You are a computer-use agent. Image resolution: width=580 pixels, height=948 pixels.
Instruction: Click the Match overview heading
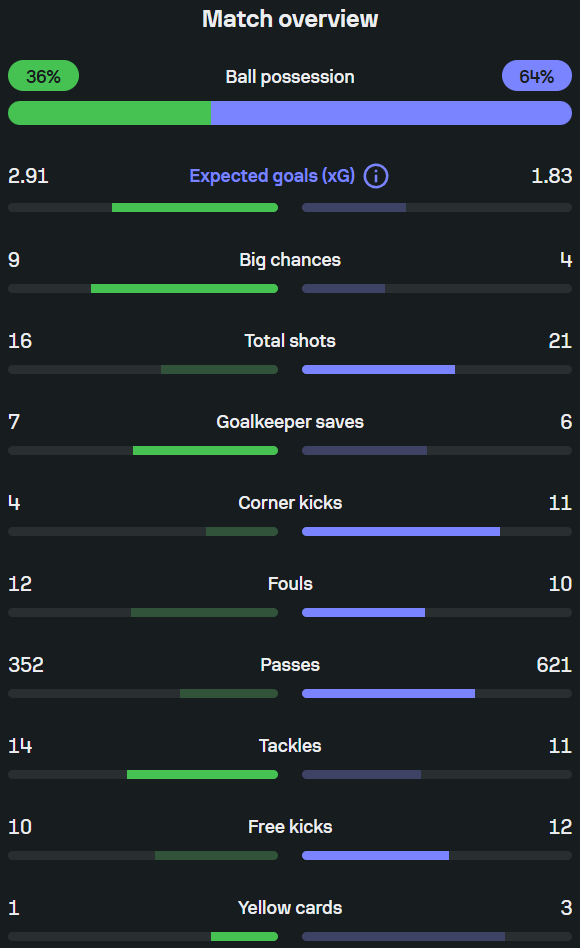pyautogui.click(x=290, y=19)
